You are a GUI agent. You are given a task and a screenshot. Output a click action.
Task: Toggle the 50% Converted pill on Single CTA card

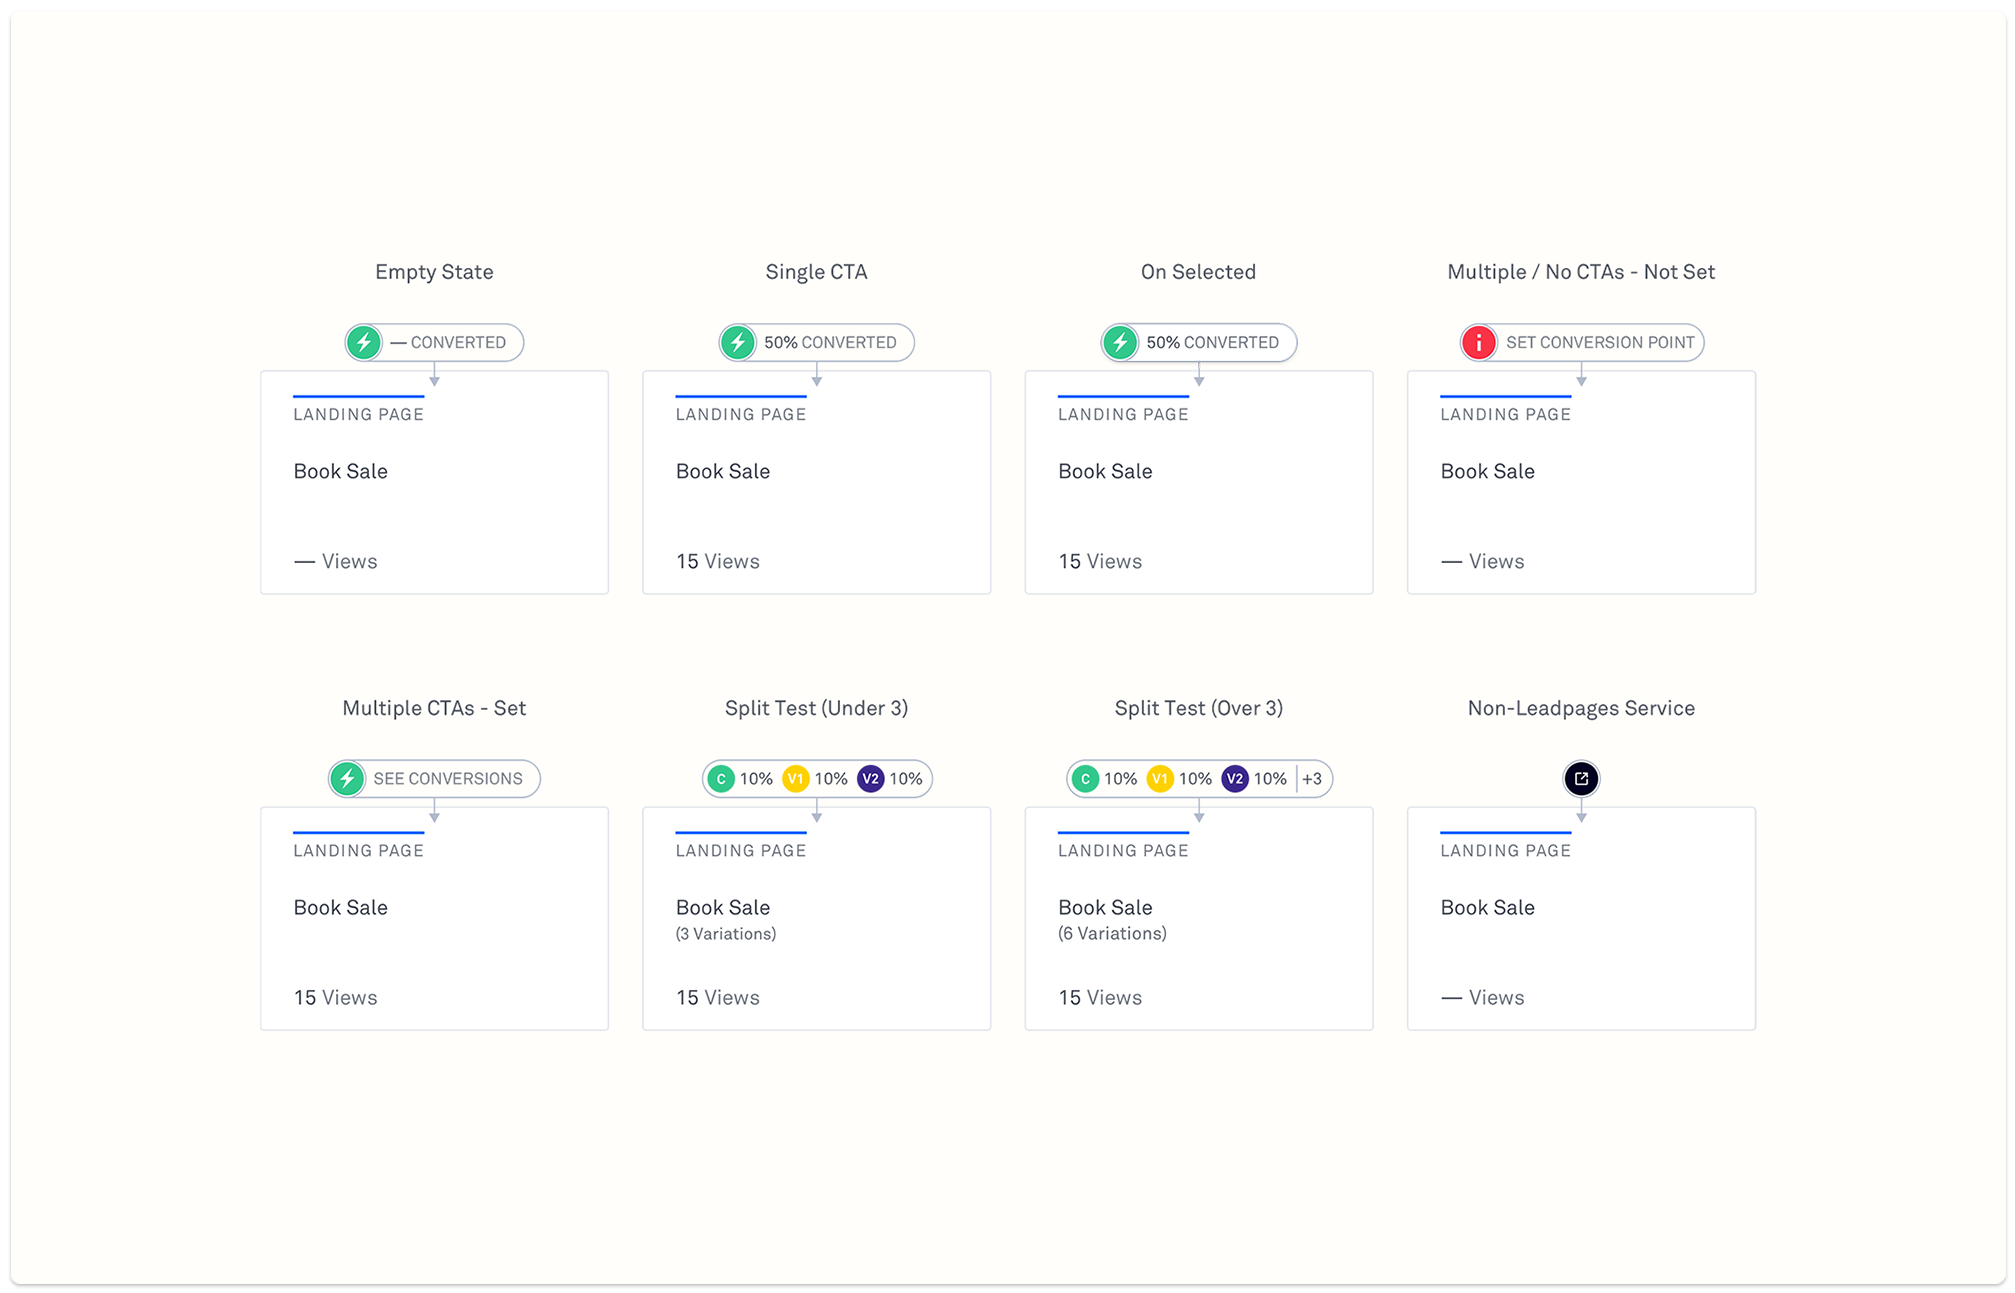[x=815, y=342]
